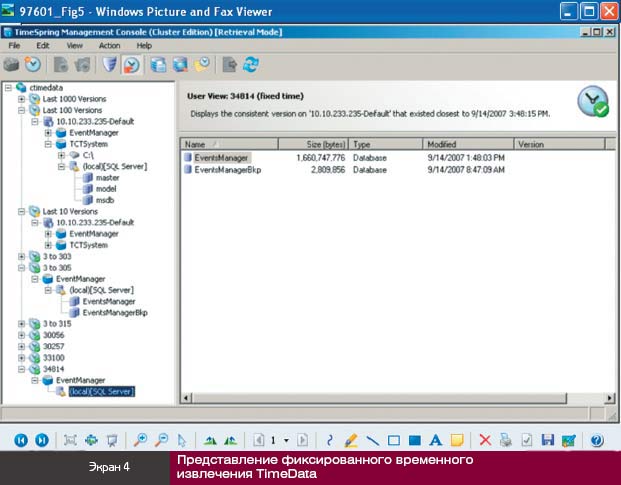Open the Action menu
621x485 pixels.
point(109,46)
